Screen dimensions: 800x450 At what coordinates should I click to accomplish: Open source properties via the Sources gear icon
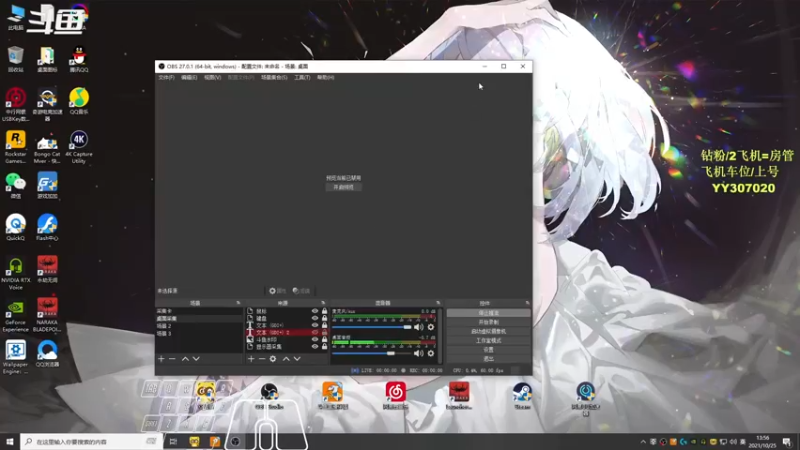(273, 359)
